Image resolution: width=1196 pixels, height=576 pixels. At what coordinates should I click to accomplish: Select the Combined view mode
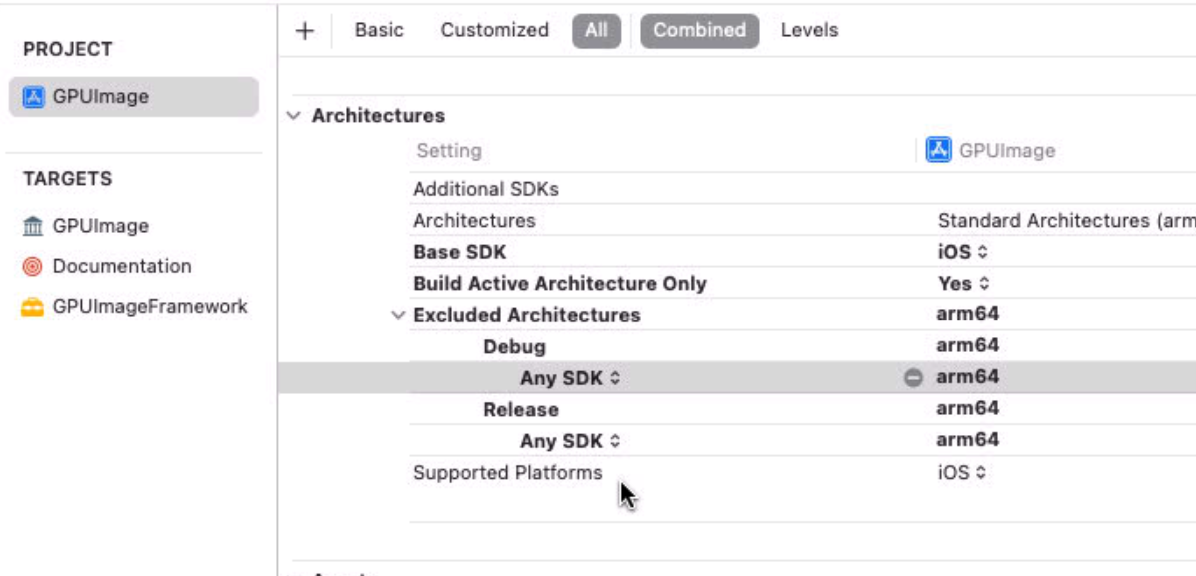699,30
